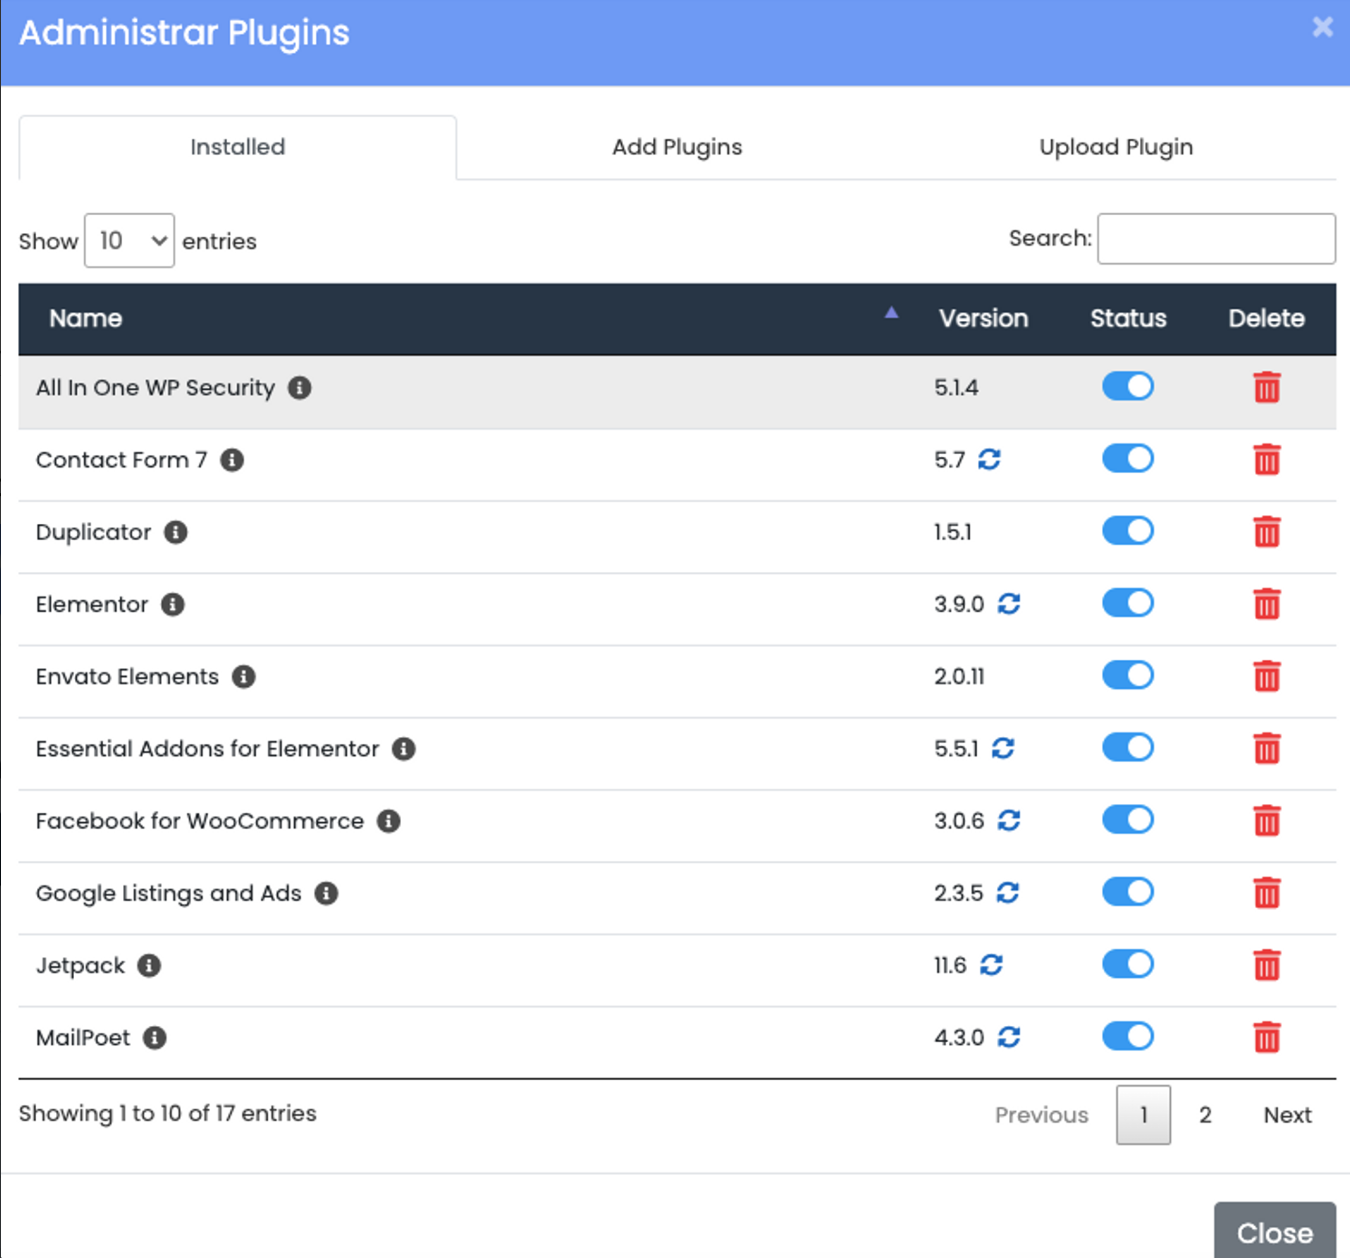
Task: Update Google Listings and Ads plugin
Action: (1008, 893)
